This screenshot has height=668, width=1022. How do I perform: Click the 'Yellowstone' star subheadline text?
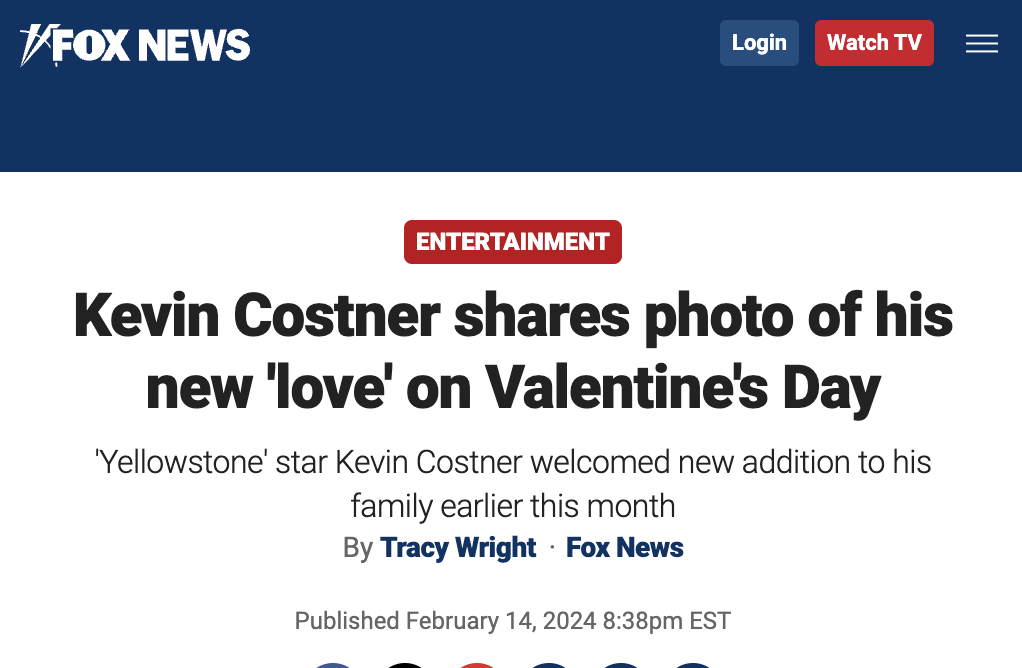coord(512,483)
